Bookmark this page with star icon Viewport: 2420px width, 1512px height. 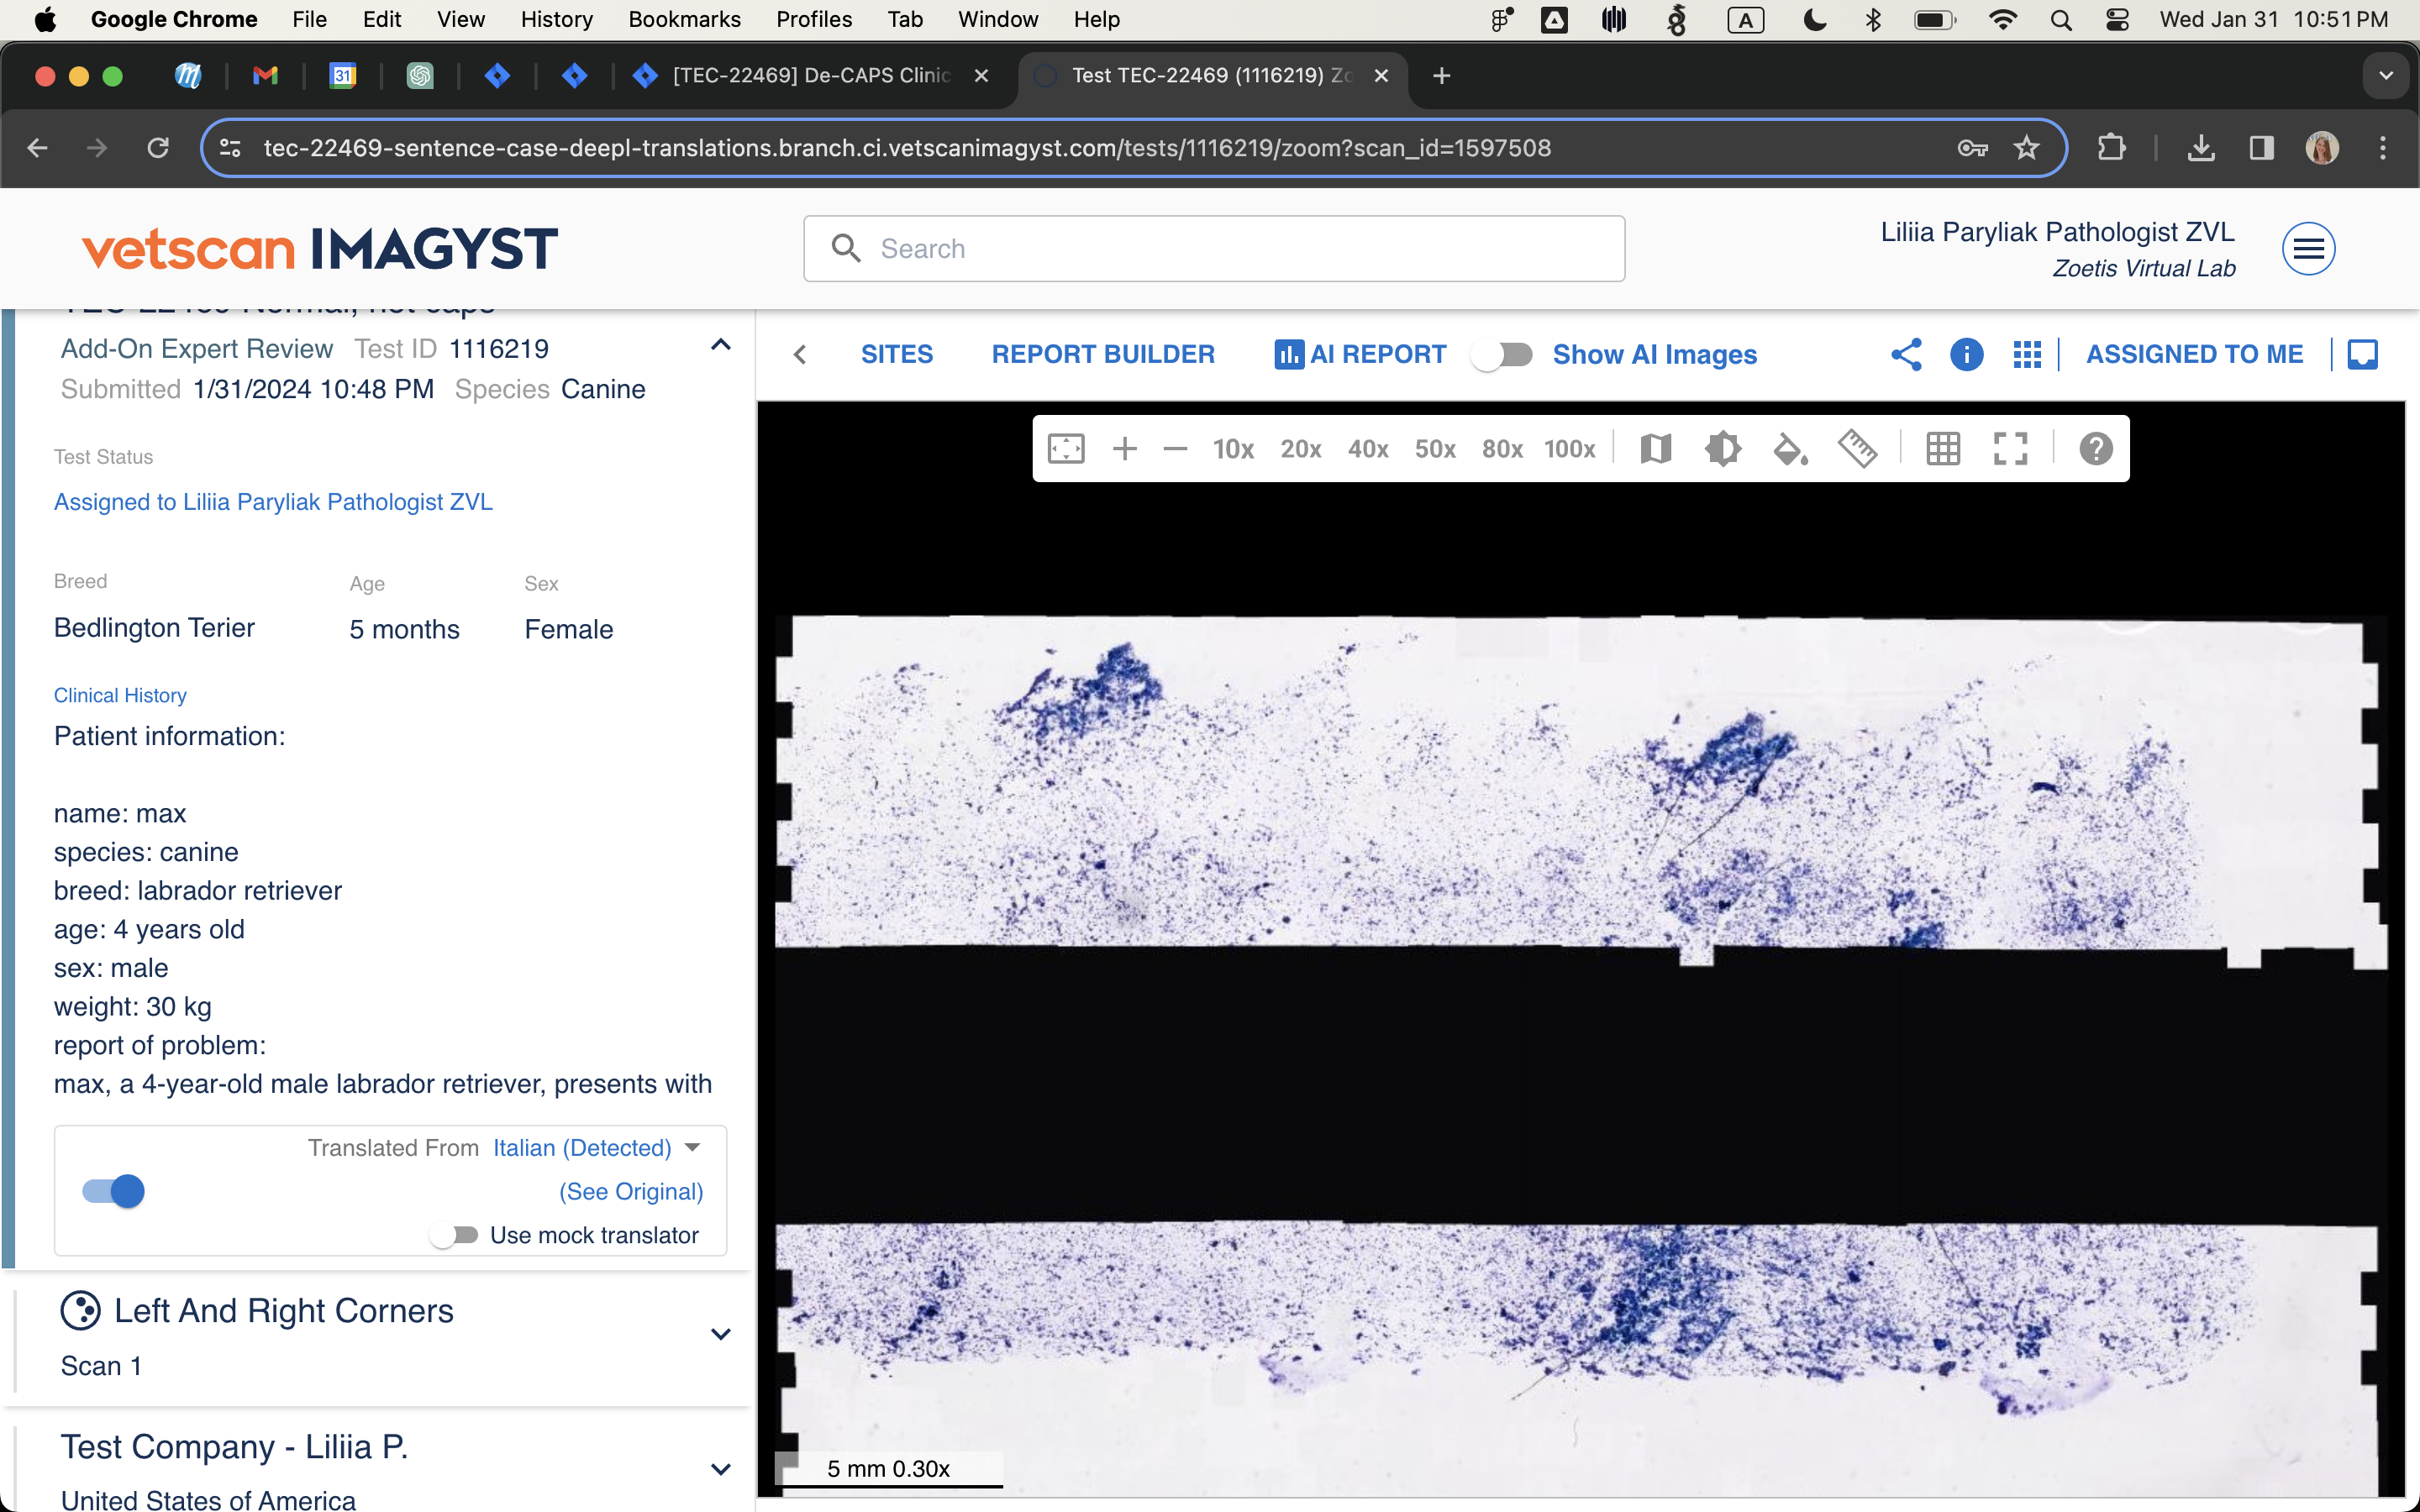2026,148
